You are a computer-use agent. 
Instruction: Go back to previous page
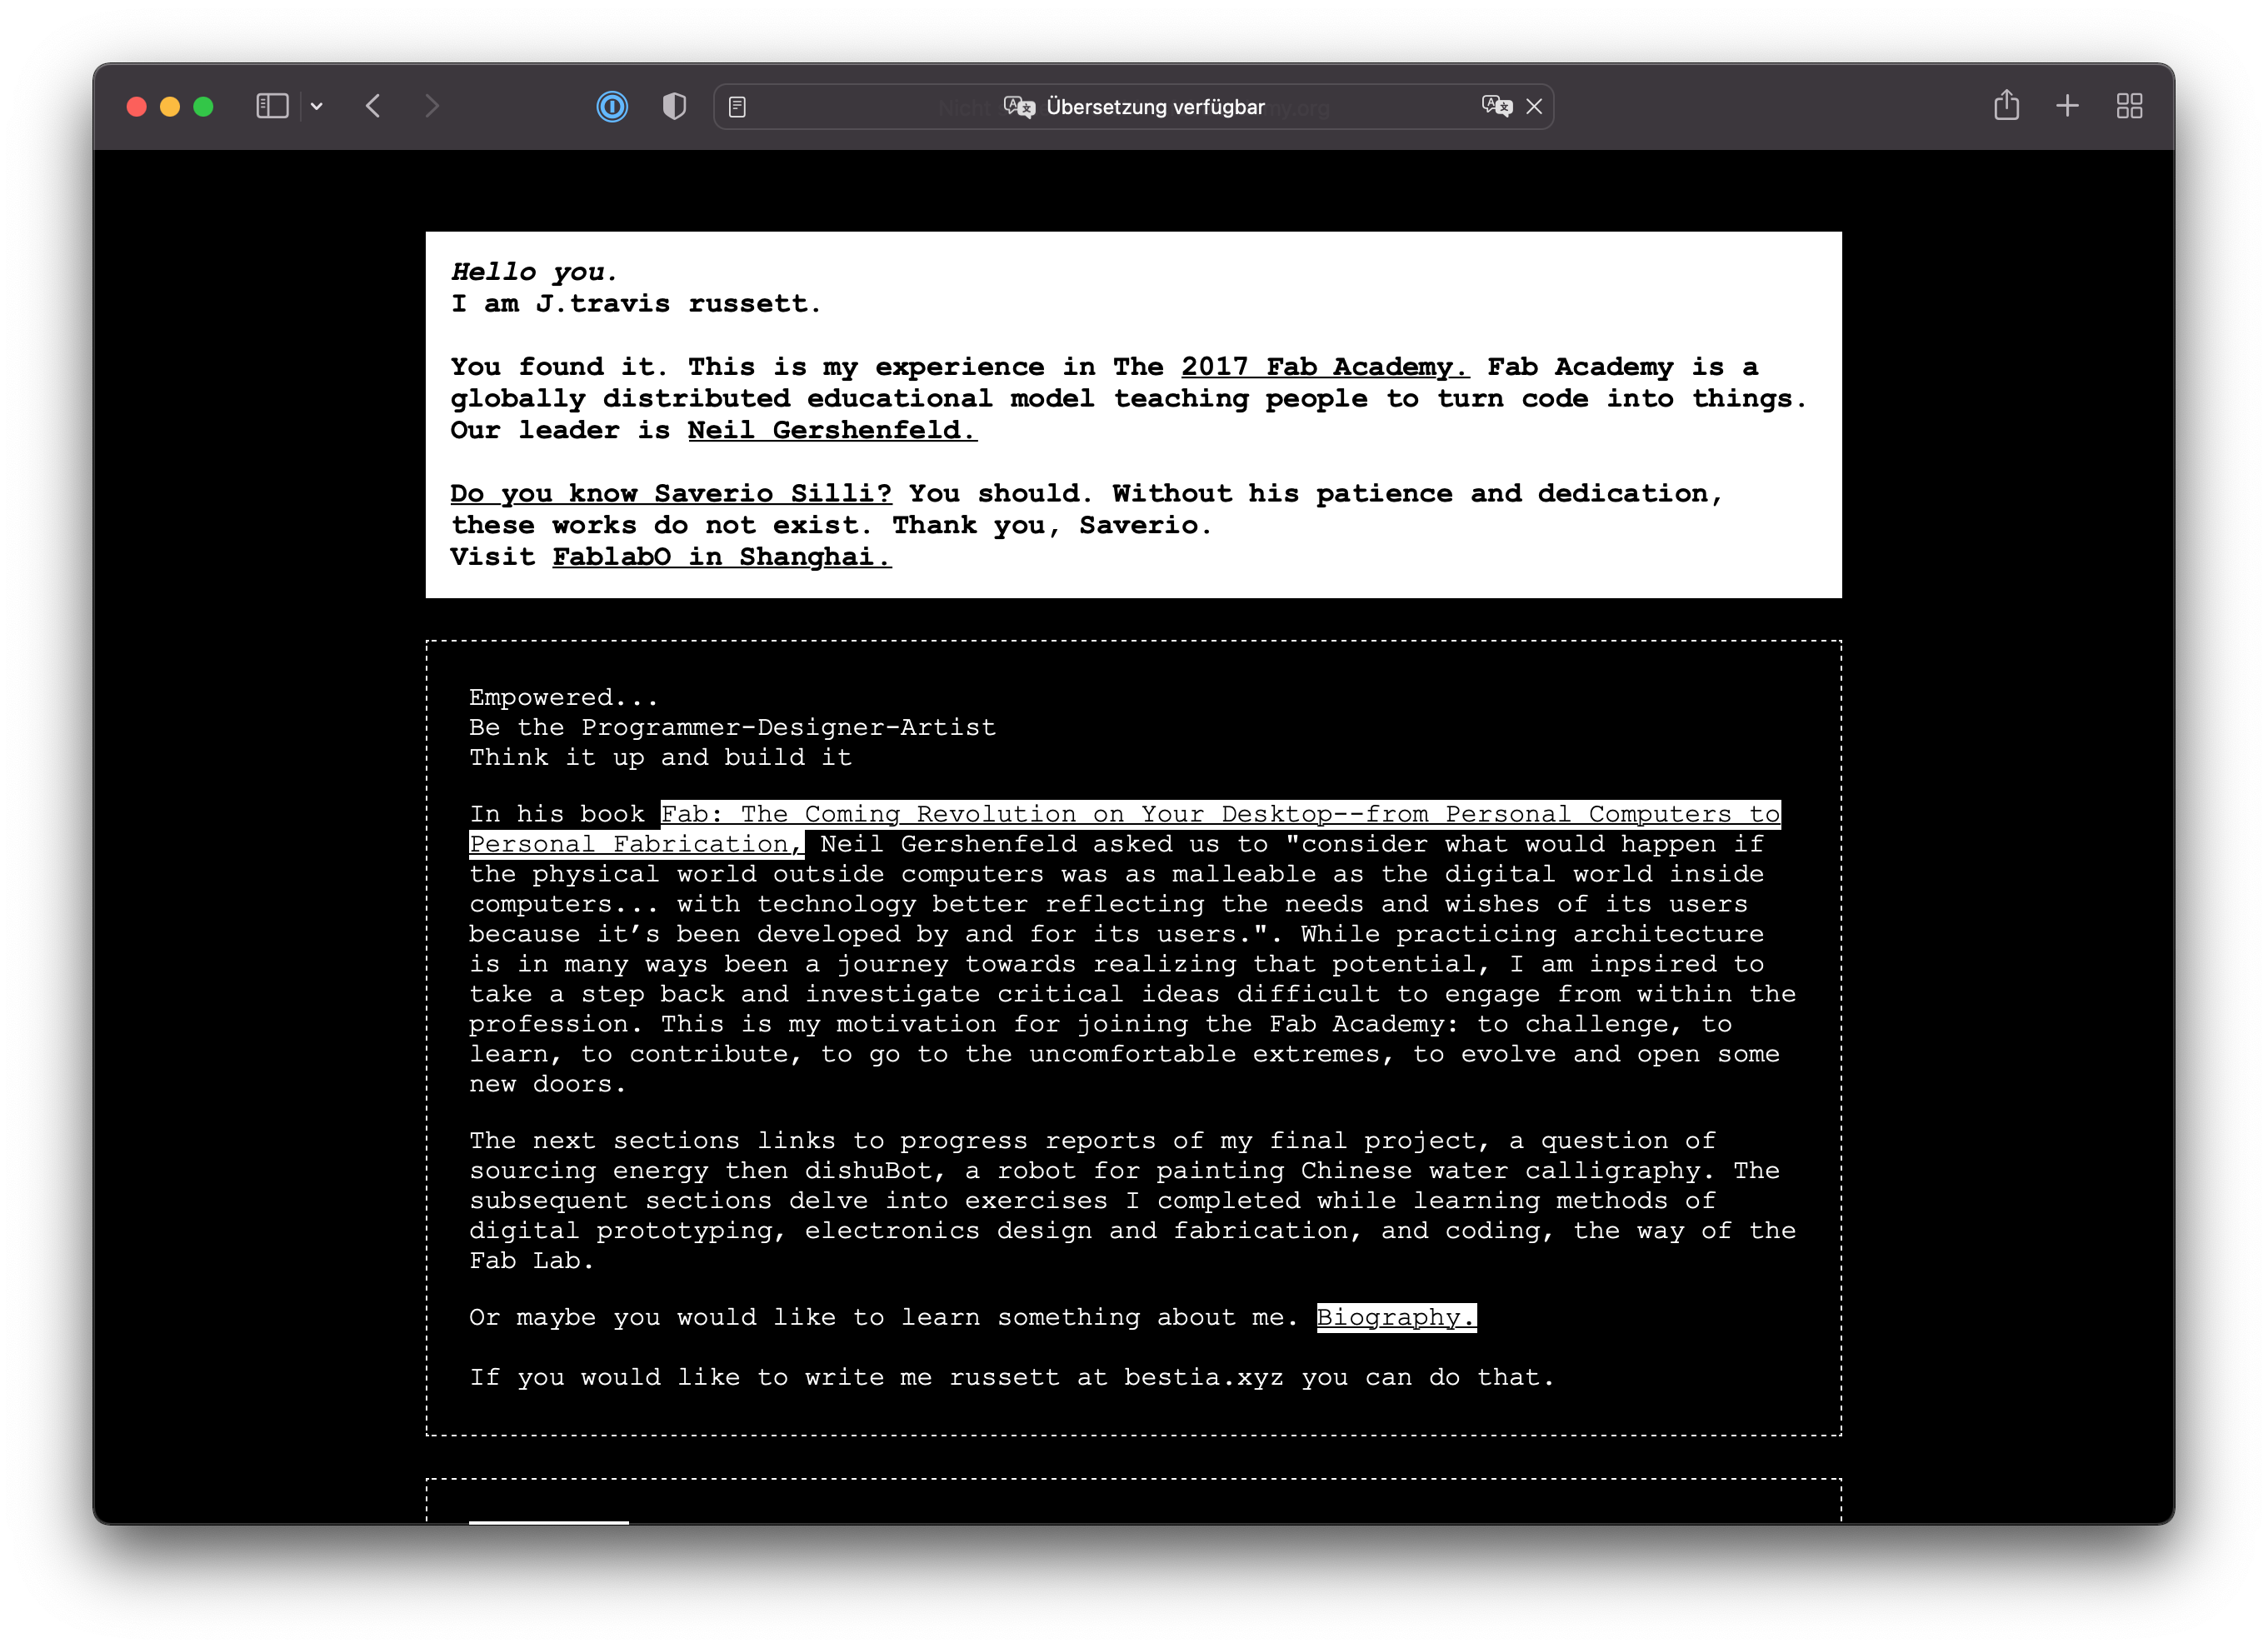point(373,106)
